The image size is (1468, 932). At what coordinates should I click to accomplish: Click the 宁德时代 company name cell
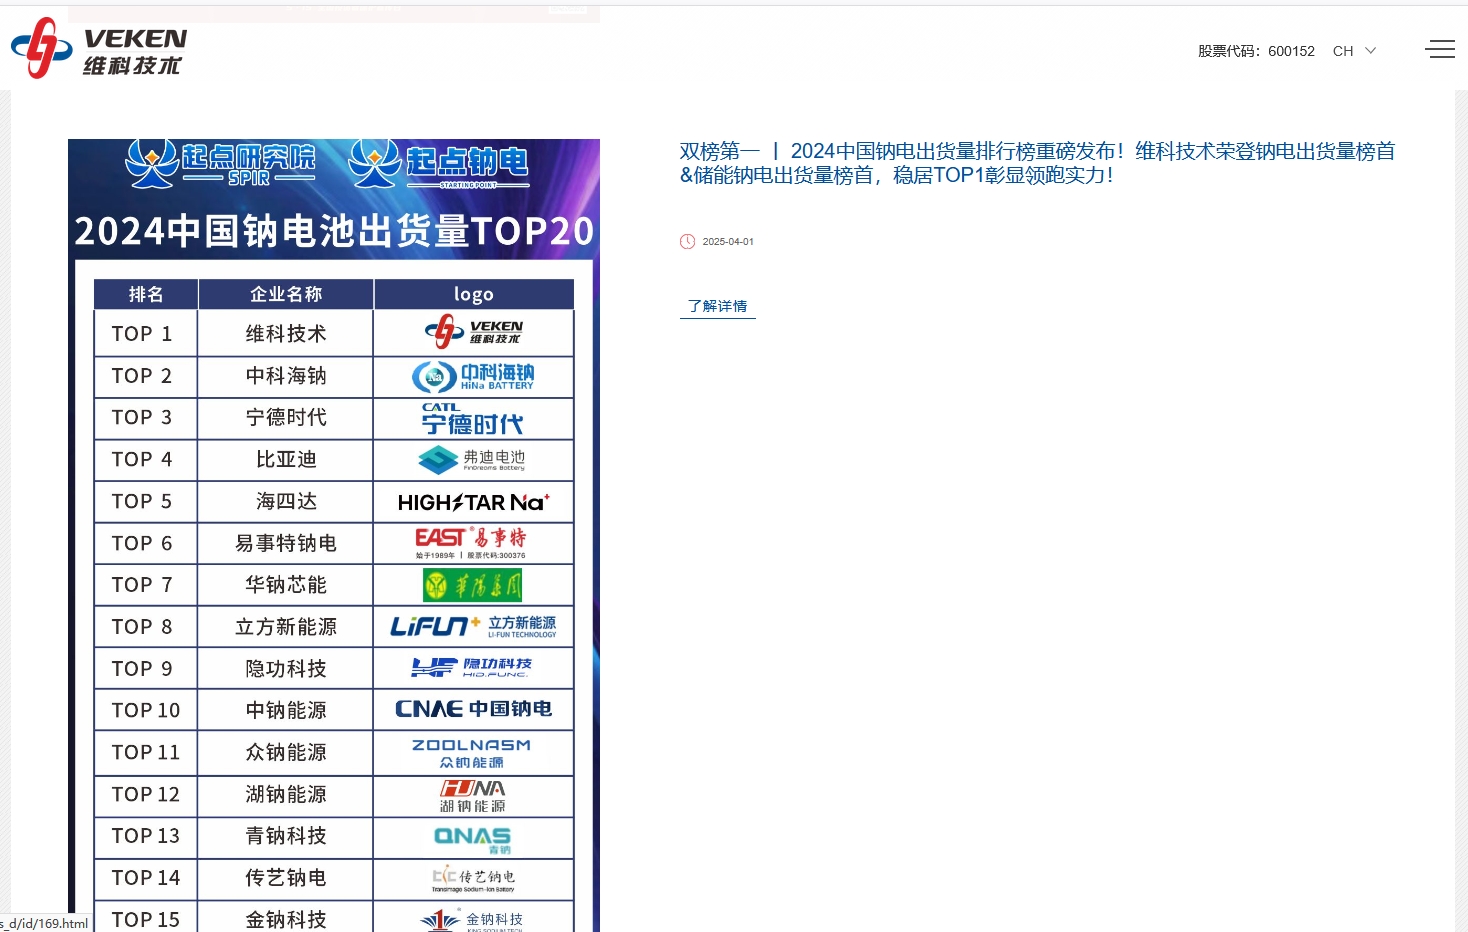click(286, 418)
